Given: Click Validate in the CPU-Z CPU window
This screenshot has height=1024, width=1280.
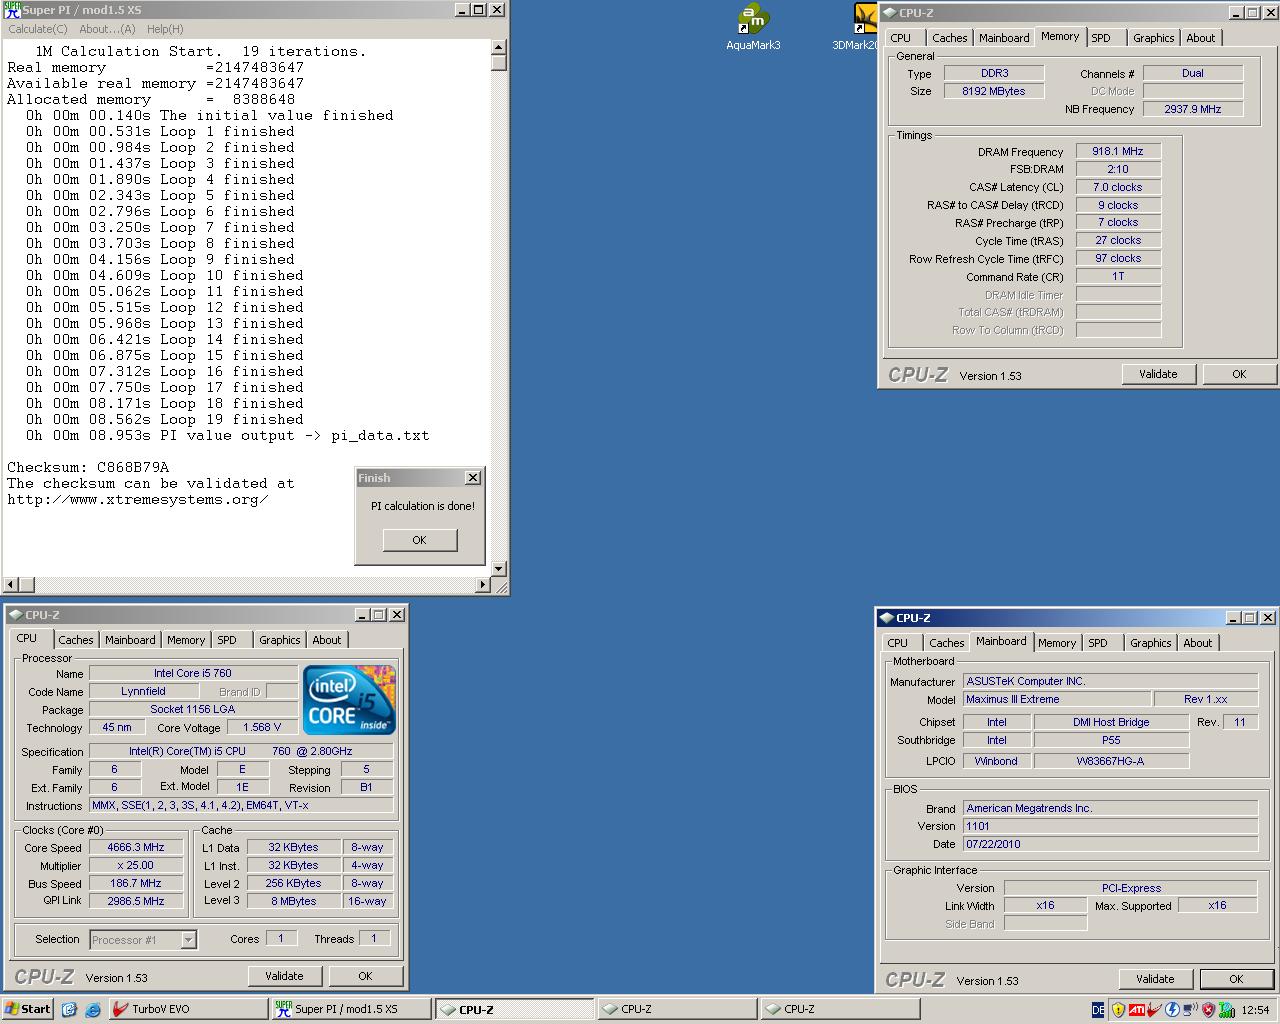Looking at the screenshot, I should pyautogui.click(x=284, y=976).
